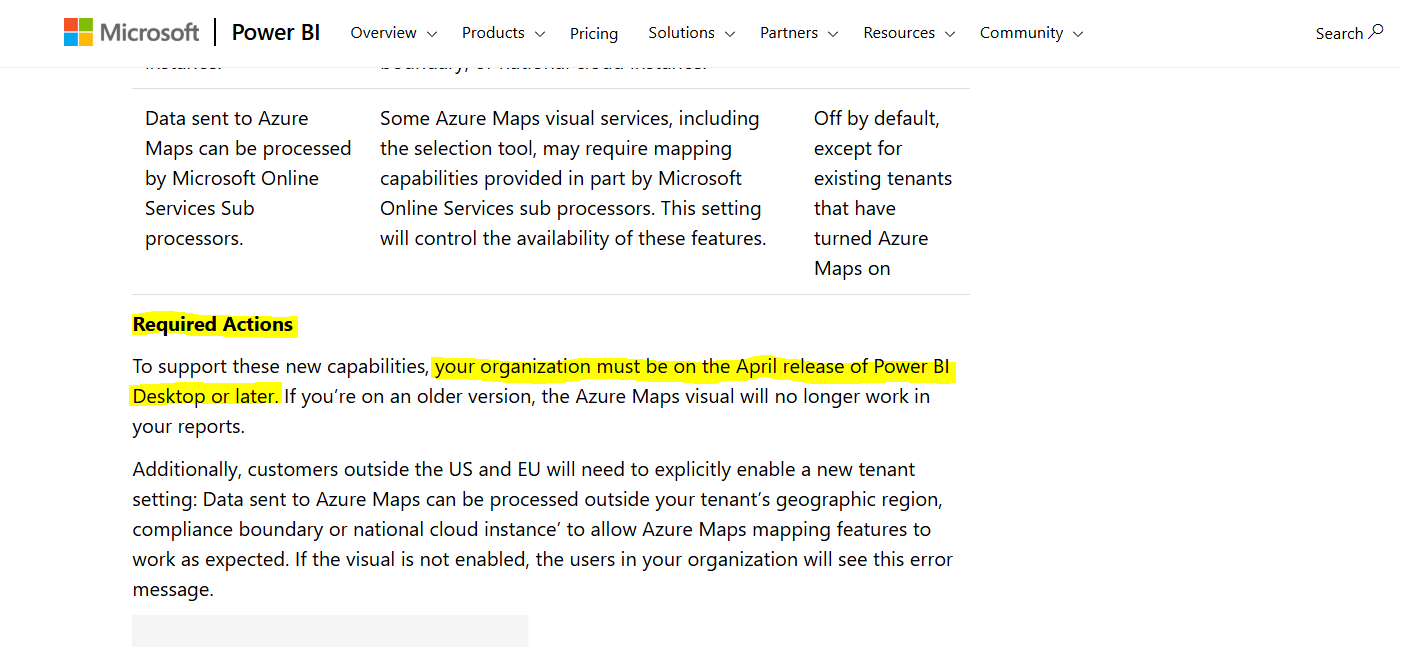Expand the Resources menu
Screen dimensions: 1401x647
tap(909, 33)
